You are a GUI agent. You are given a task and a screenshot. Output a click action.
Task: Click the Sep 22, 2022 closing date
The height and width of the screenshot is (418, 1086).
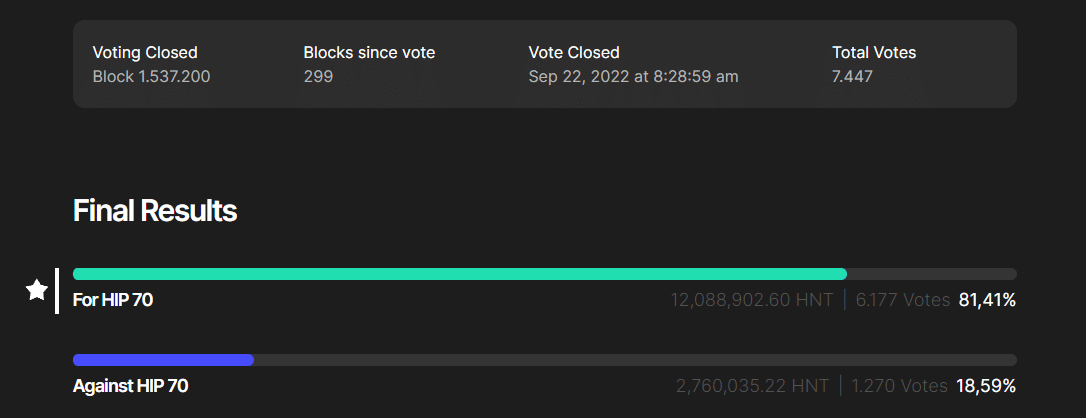tap(633, 76)
